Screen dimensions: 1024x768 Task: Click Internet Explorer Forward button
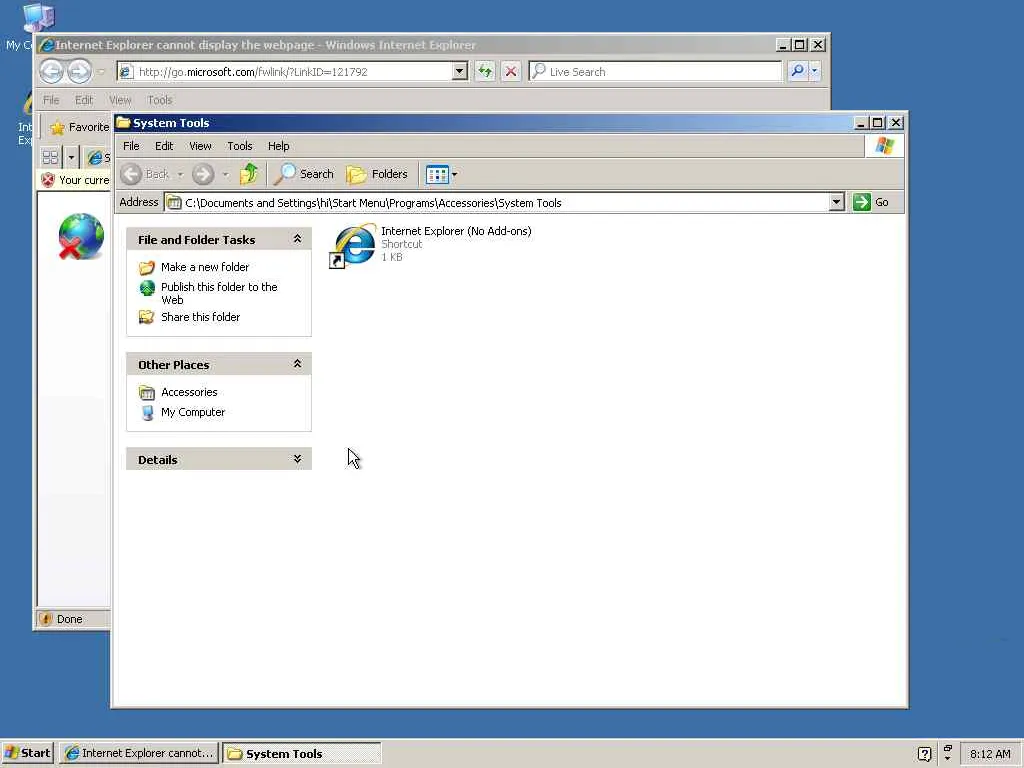pos(79,71)
